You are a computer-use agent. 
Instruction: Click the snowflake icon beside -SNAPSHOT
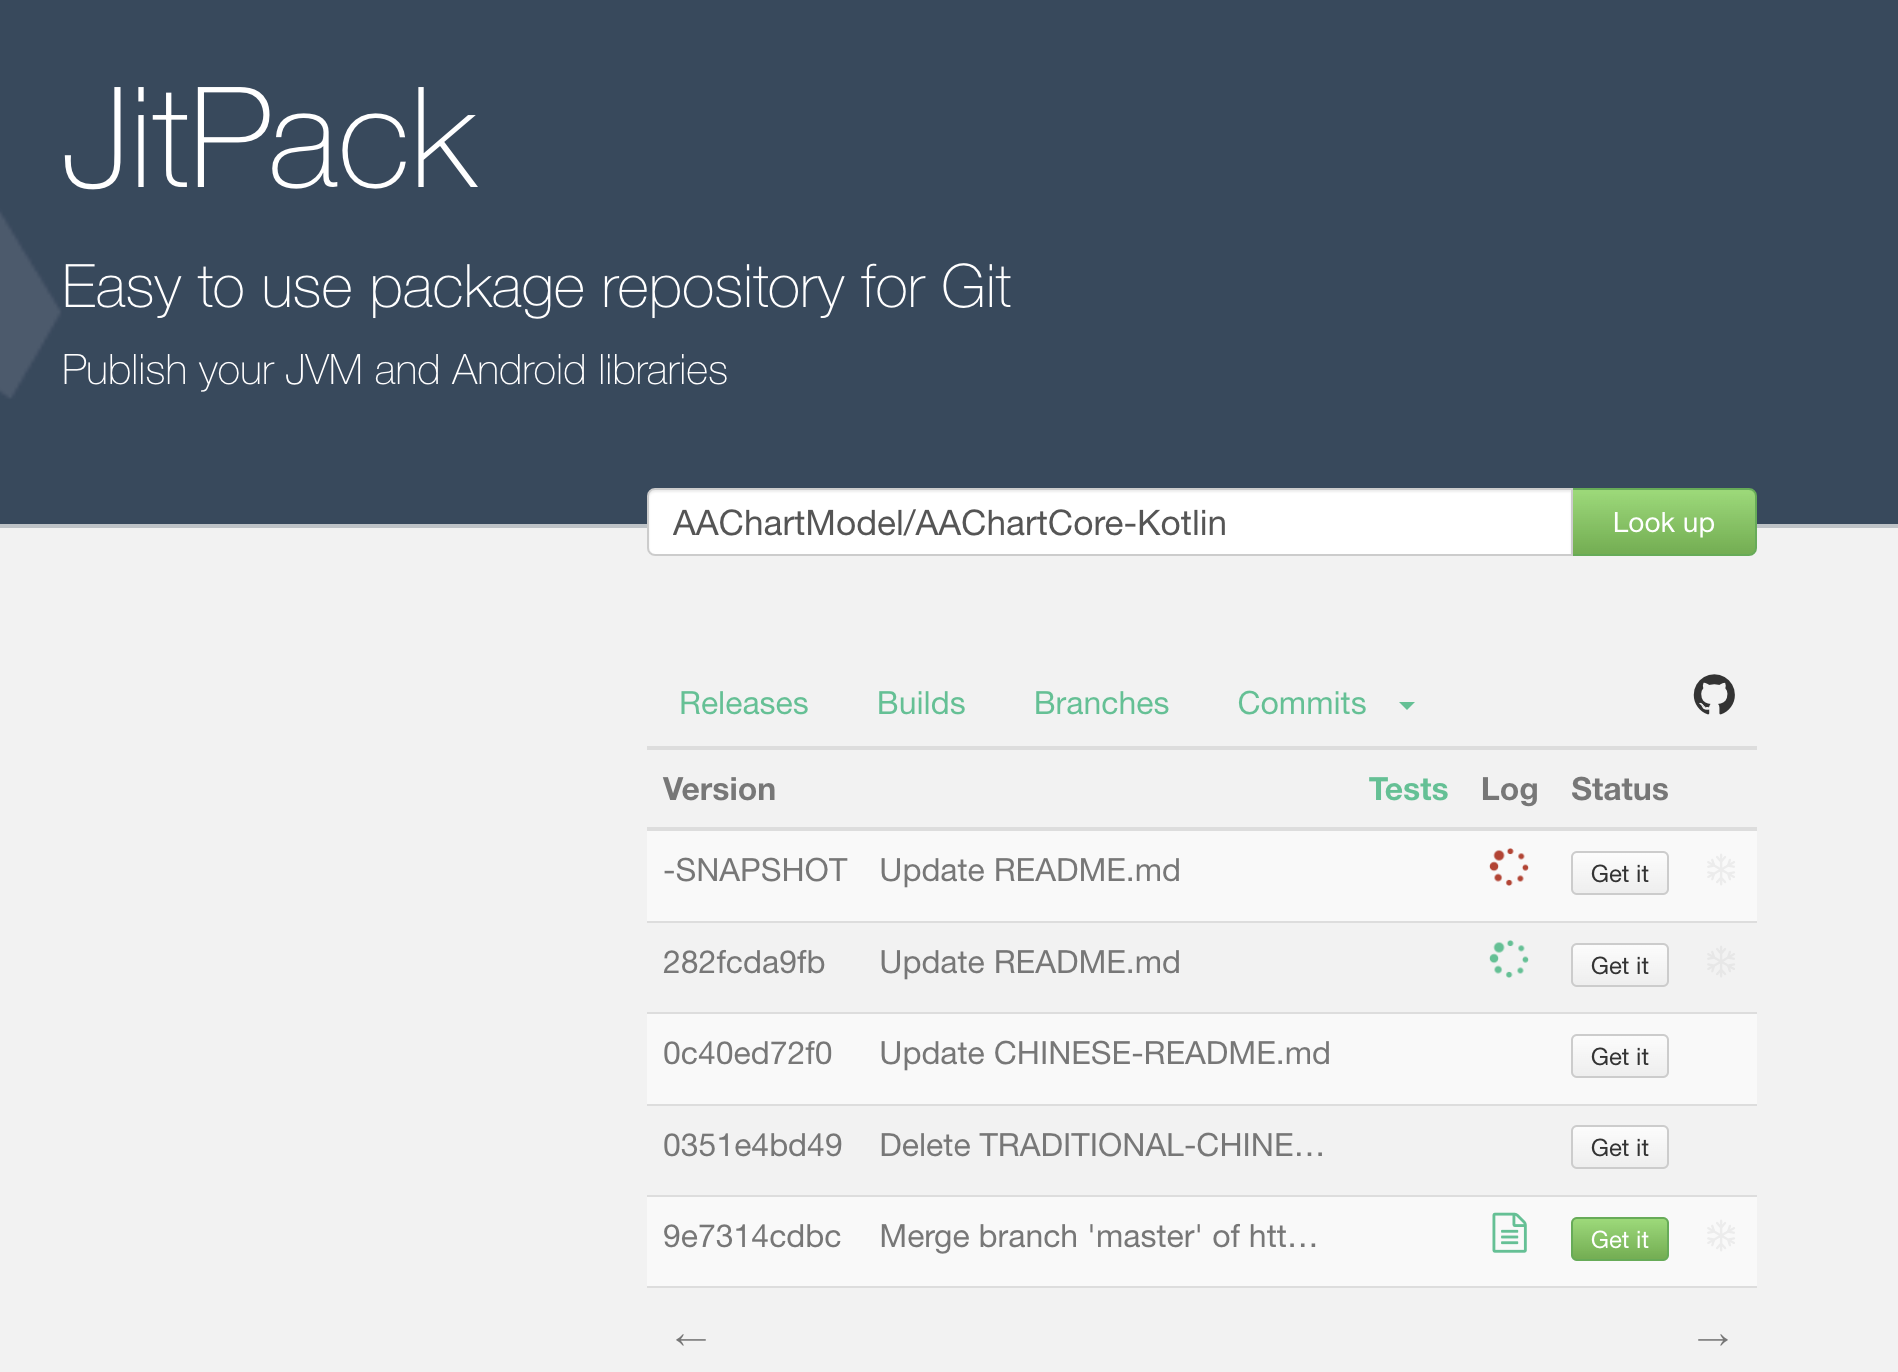(1722, 871)
